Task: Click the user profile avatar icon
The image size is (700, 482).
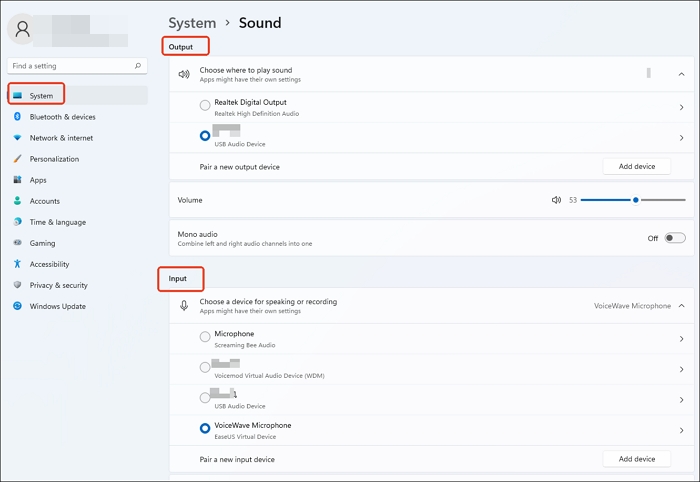Action: tap(24, 30)
